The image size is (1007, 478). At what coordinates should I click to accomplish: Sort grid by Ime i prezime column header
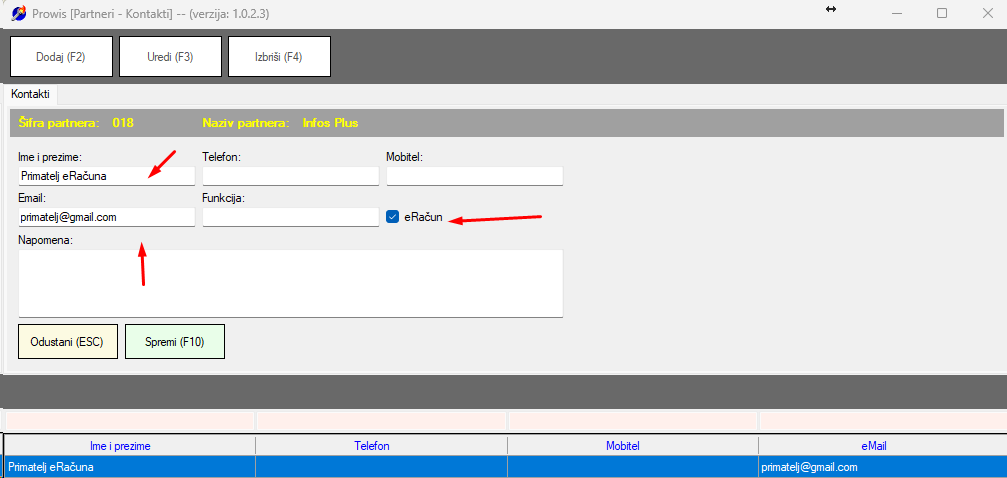click(x=128, y=445)
